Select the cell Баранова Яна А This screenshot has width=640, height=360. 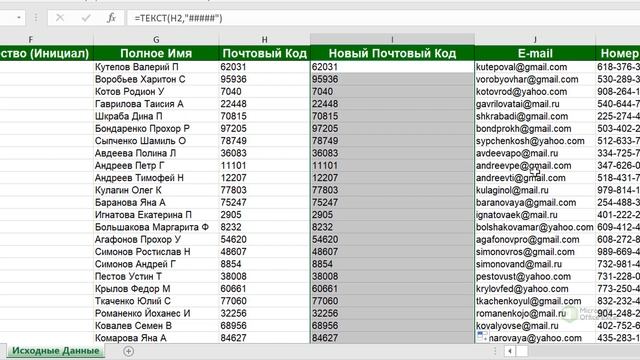click(156, 202)
